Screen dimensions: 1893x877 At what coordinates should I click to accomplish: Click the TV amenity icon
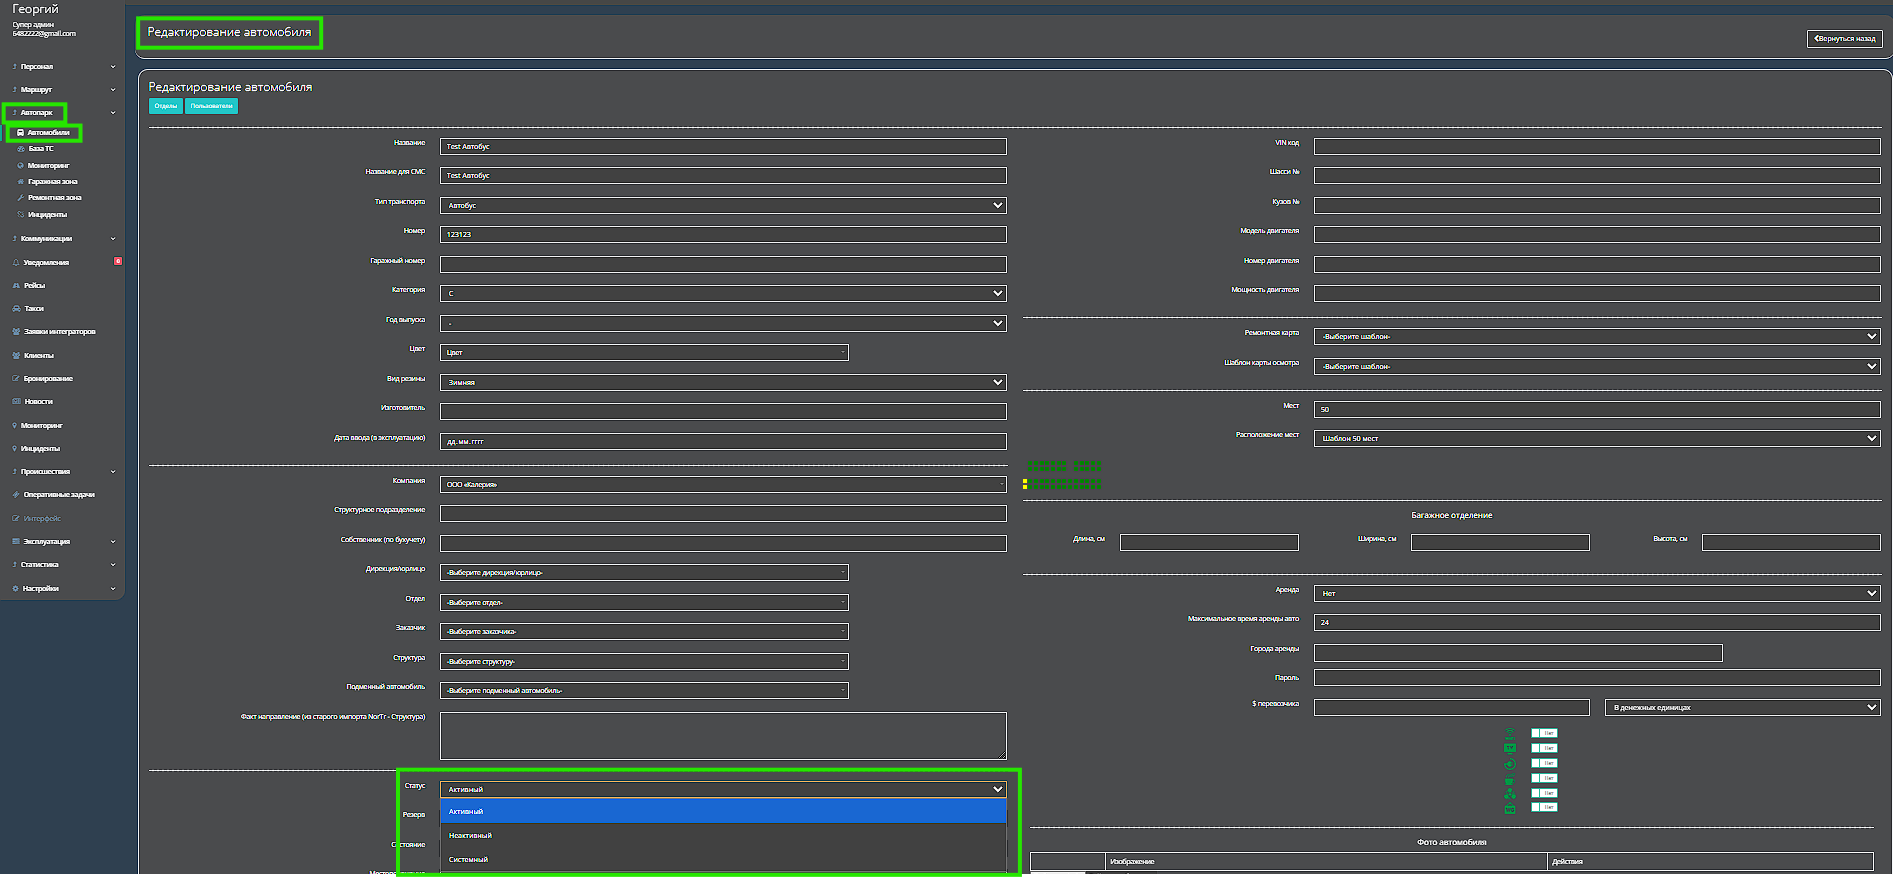click(1510, 748)
